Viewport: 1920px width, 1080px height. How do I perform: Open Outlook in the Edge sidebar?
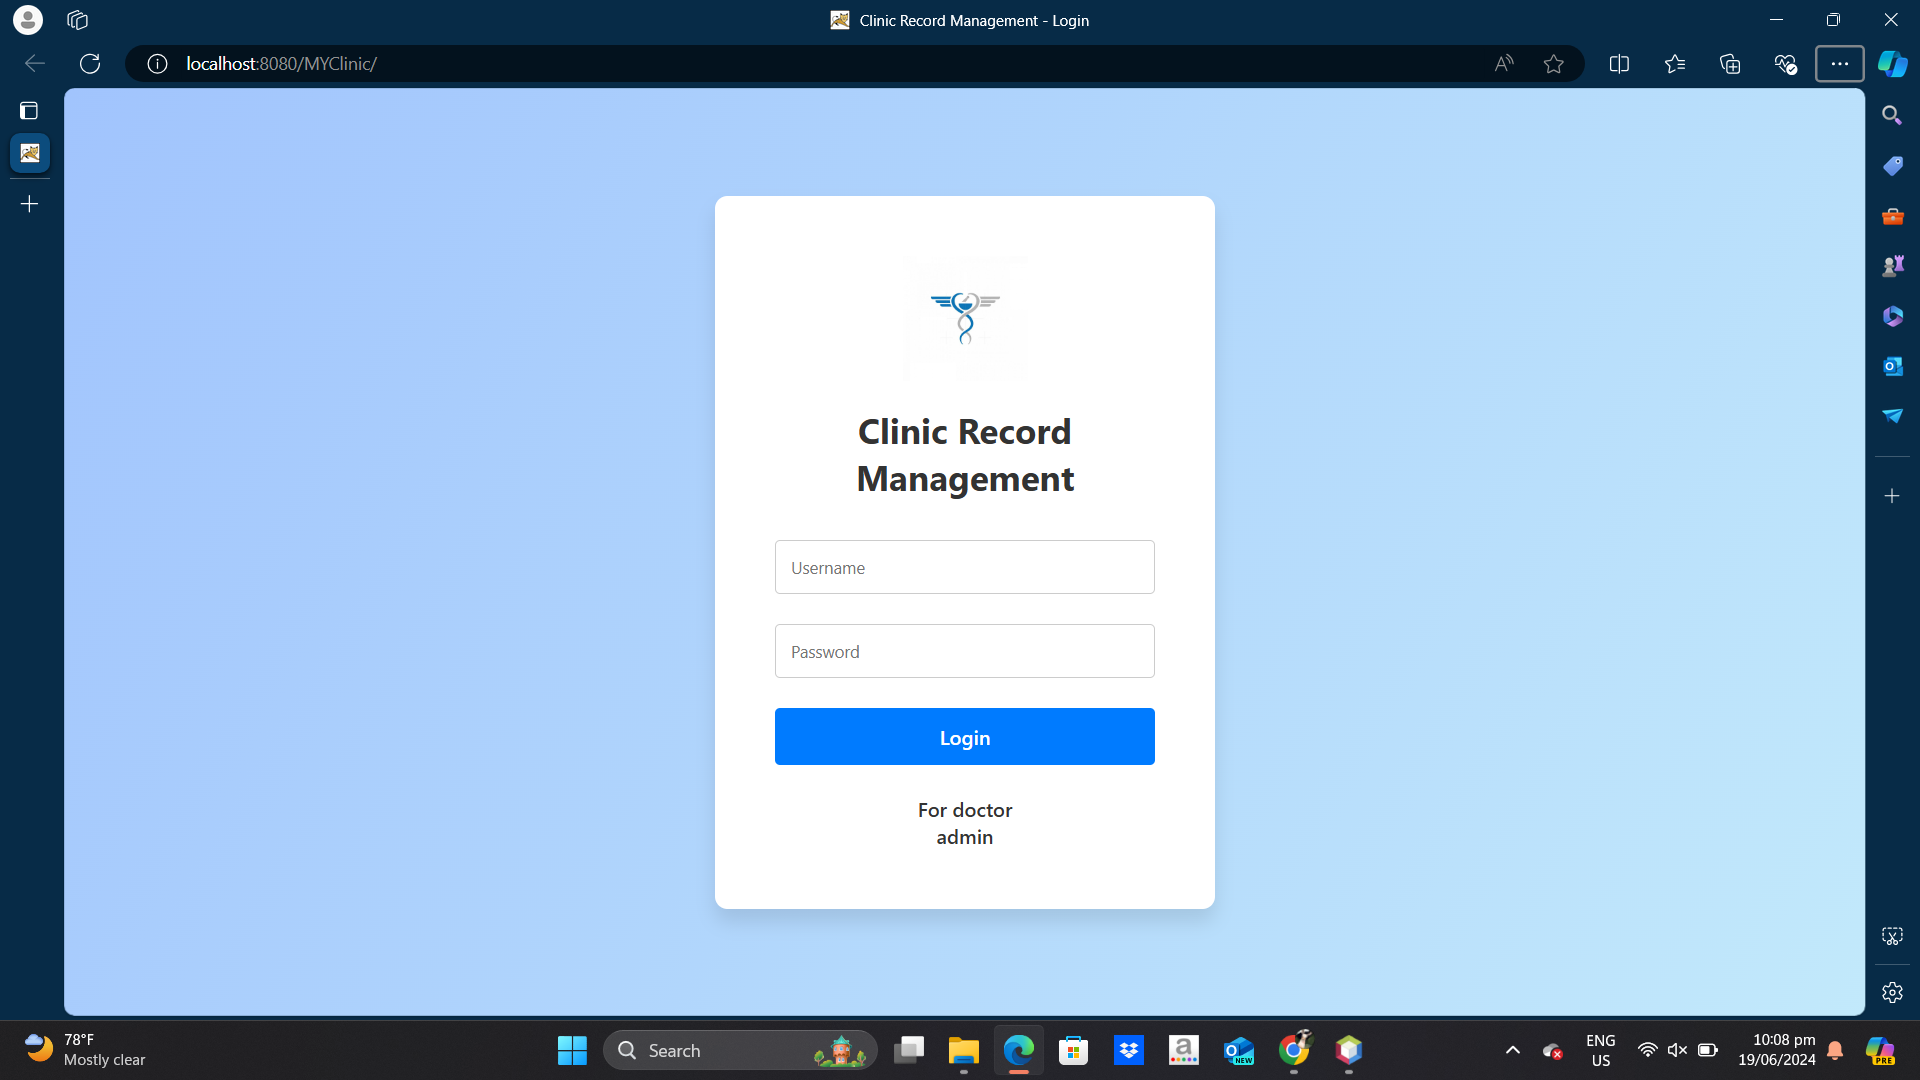pos(1892,366)
